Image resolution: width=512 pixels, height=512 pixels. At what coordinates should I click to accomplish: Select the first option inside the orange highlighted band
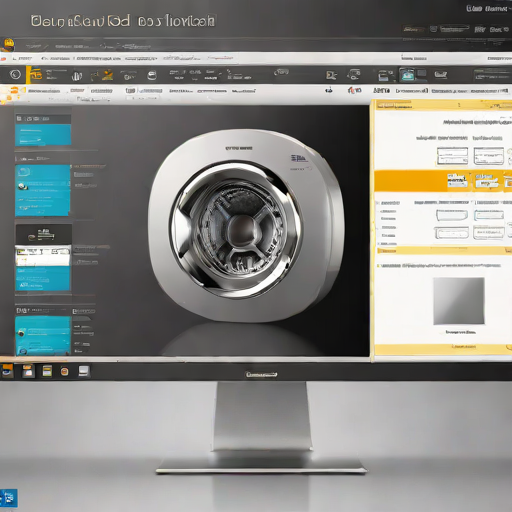pyautogui.click(x=457, y=181)
